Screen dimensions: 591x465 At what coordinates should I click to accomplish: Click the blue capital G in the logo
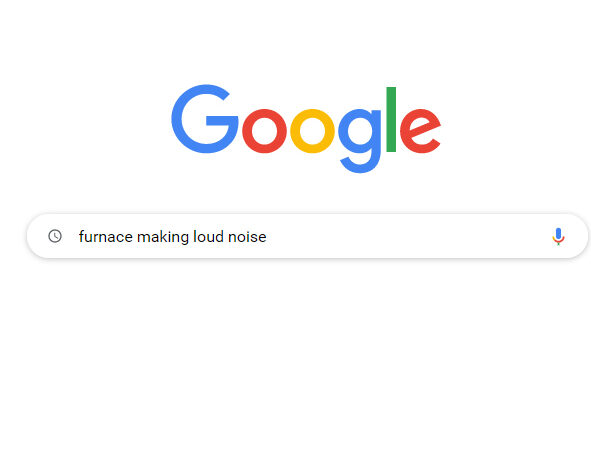pyautogui.click(x=205, y=119)
